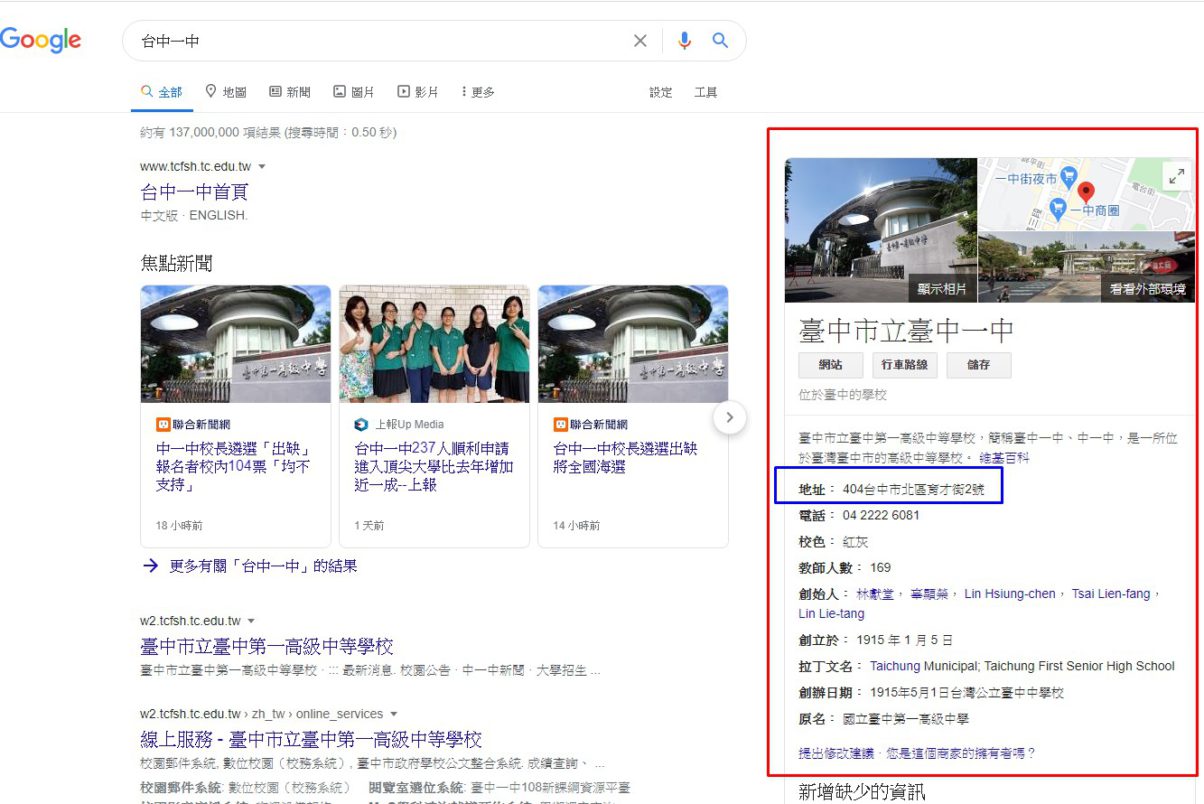Open news article 中一中校長遴選「出缺」
This screenshot has width=1204, height=804.
point(233,466)
